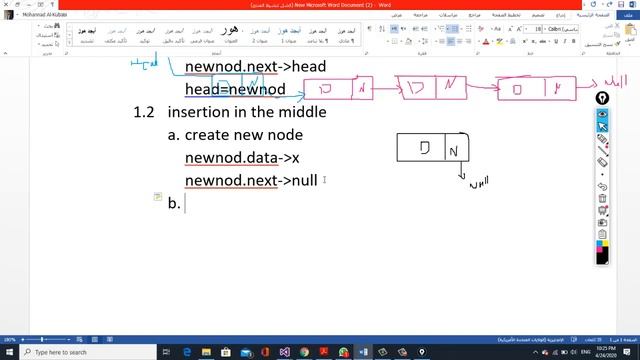The image size is (640, 360).
Task: Toggle italic formatting
Action: [564, 42]
